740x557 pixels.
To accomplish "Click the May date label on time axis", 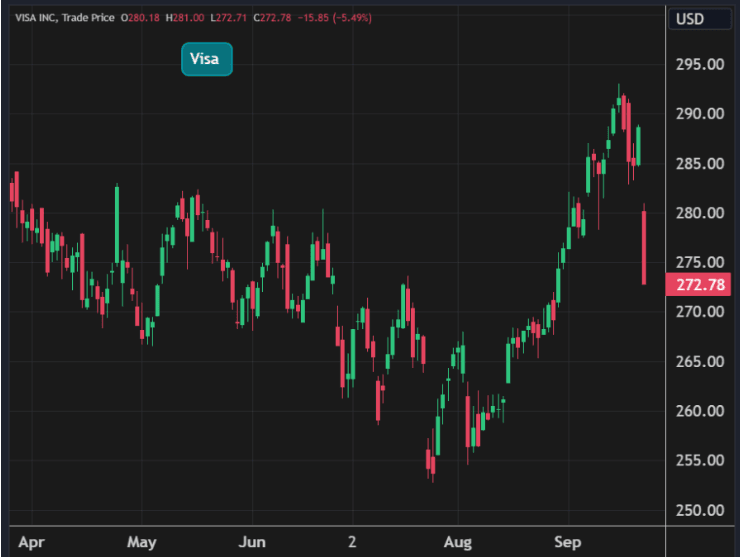I will 142,542.
